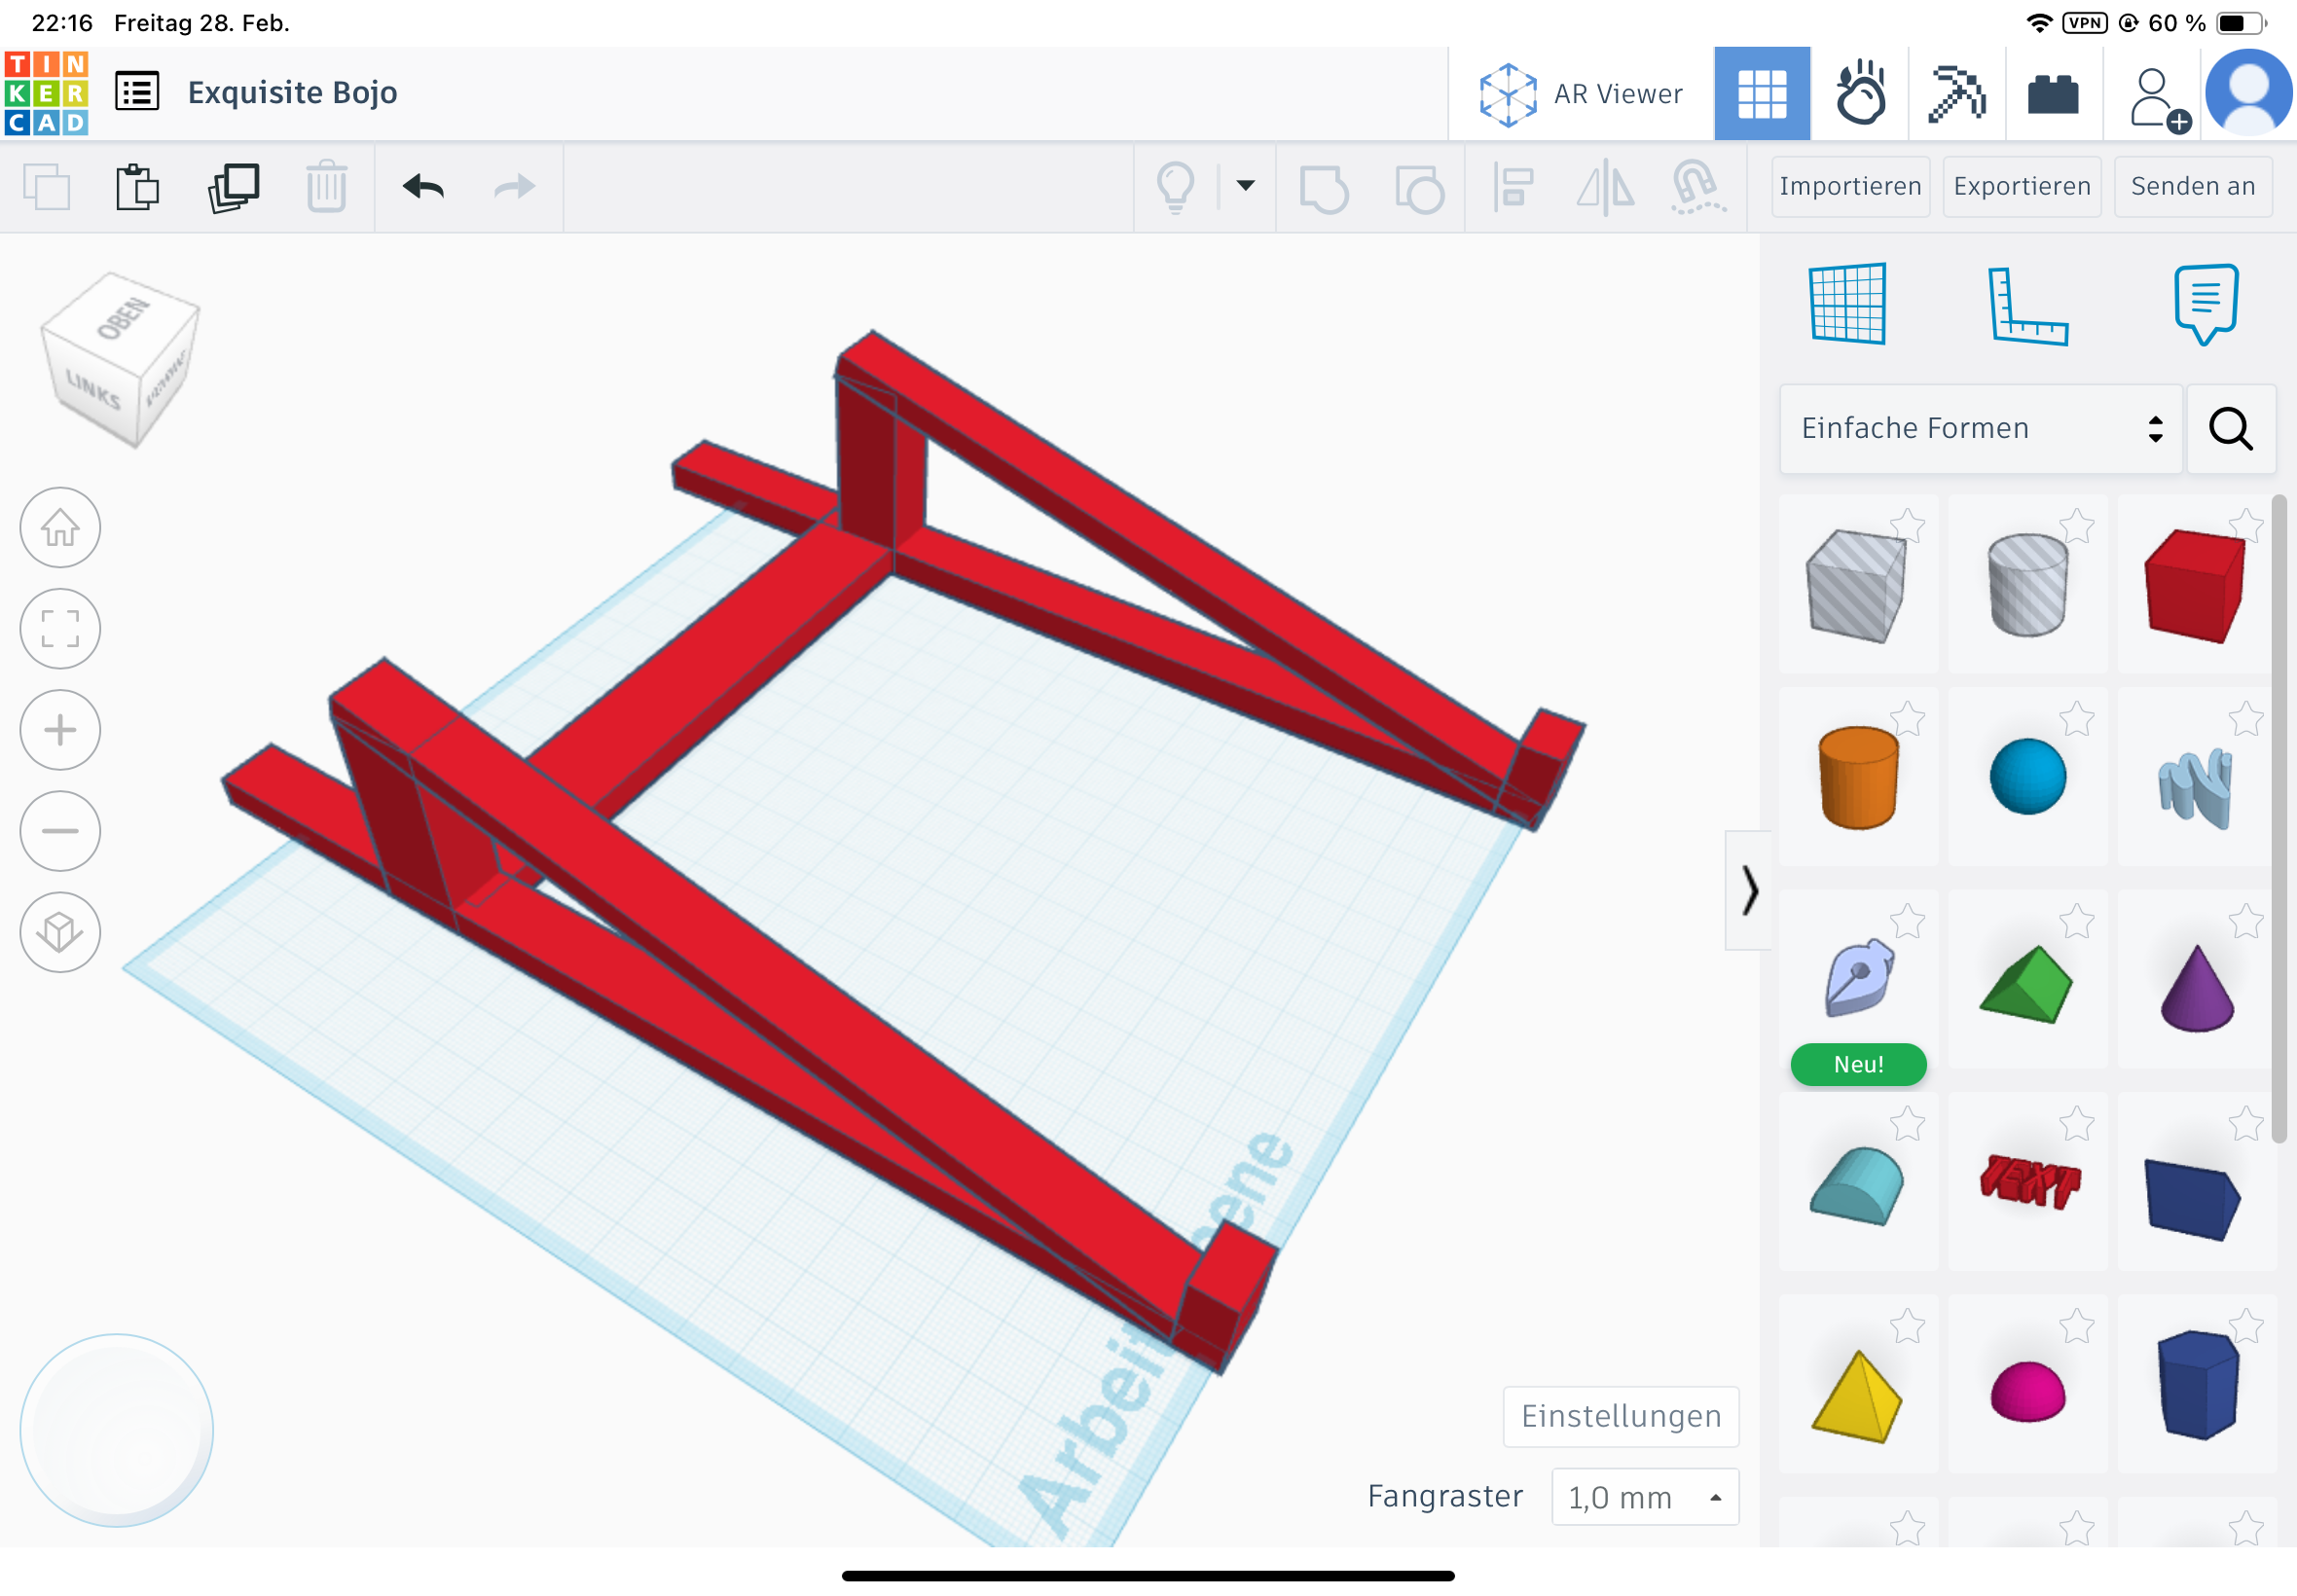Image resolution: width=2297 pixels, height=1596 pixels.
Task: Select the Ruler tool
Action: 2027,306
